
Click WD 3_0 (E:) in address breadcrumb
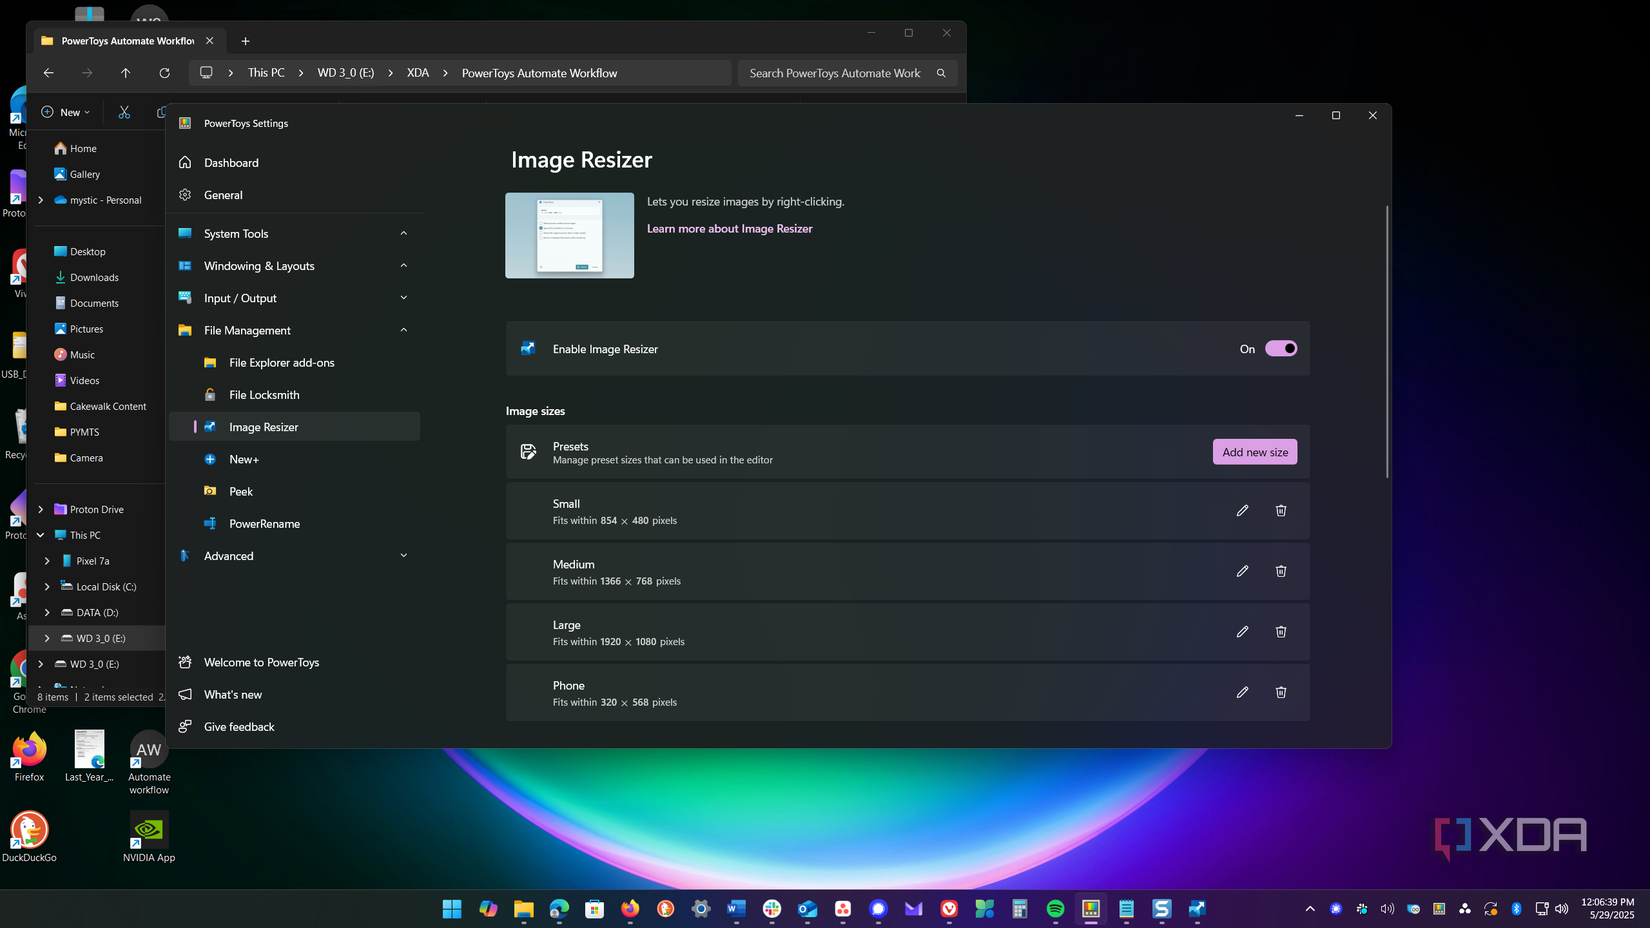[x=346, y=73]
